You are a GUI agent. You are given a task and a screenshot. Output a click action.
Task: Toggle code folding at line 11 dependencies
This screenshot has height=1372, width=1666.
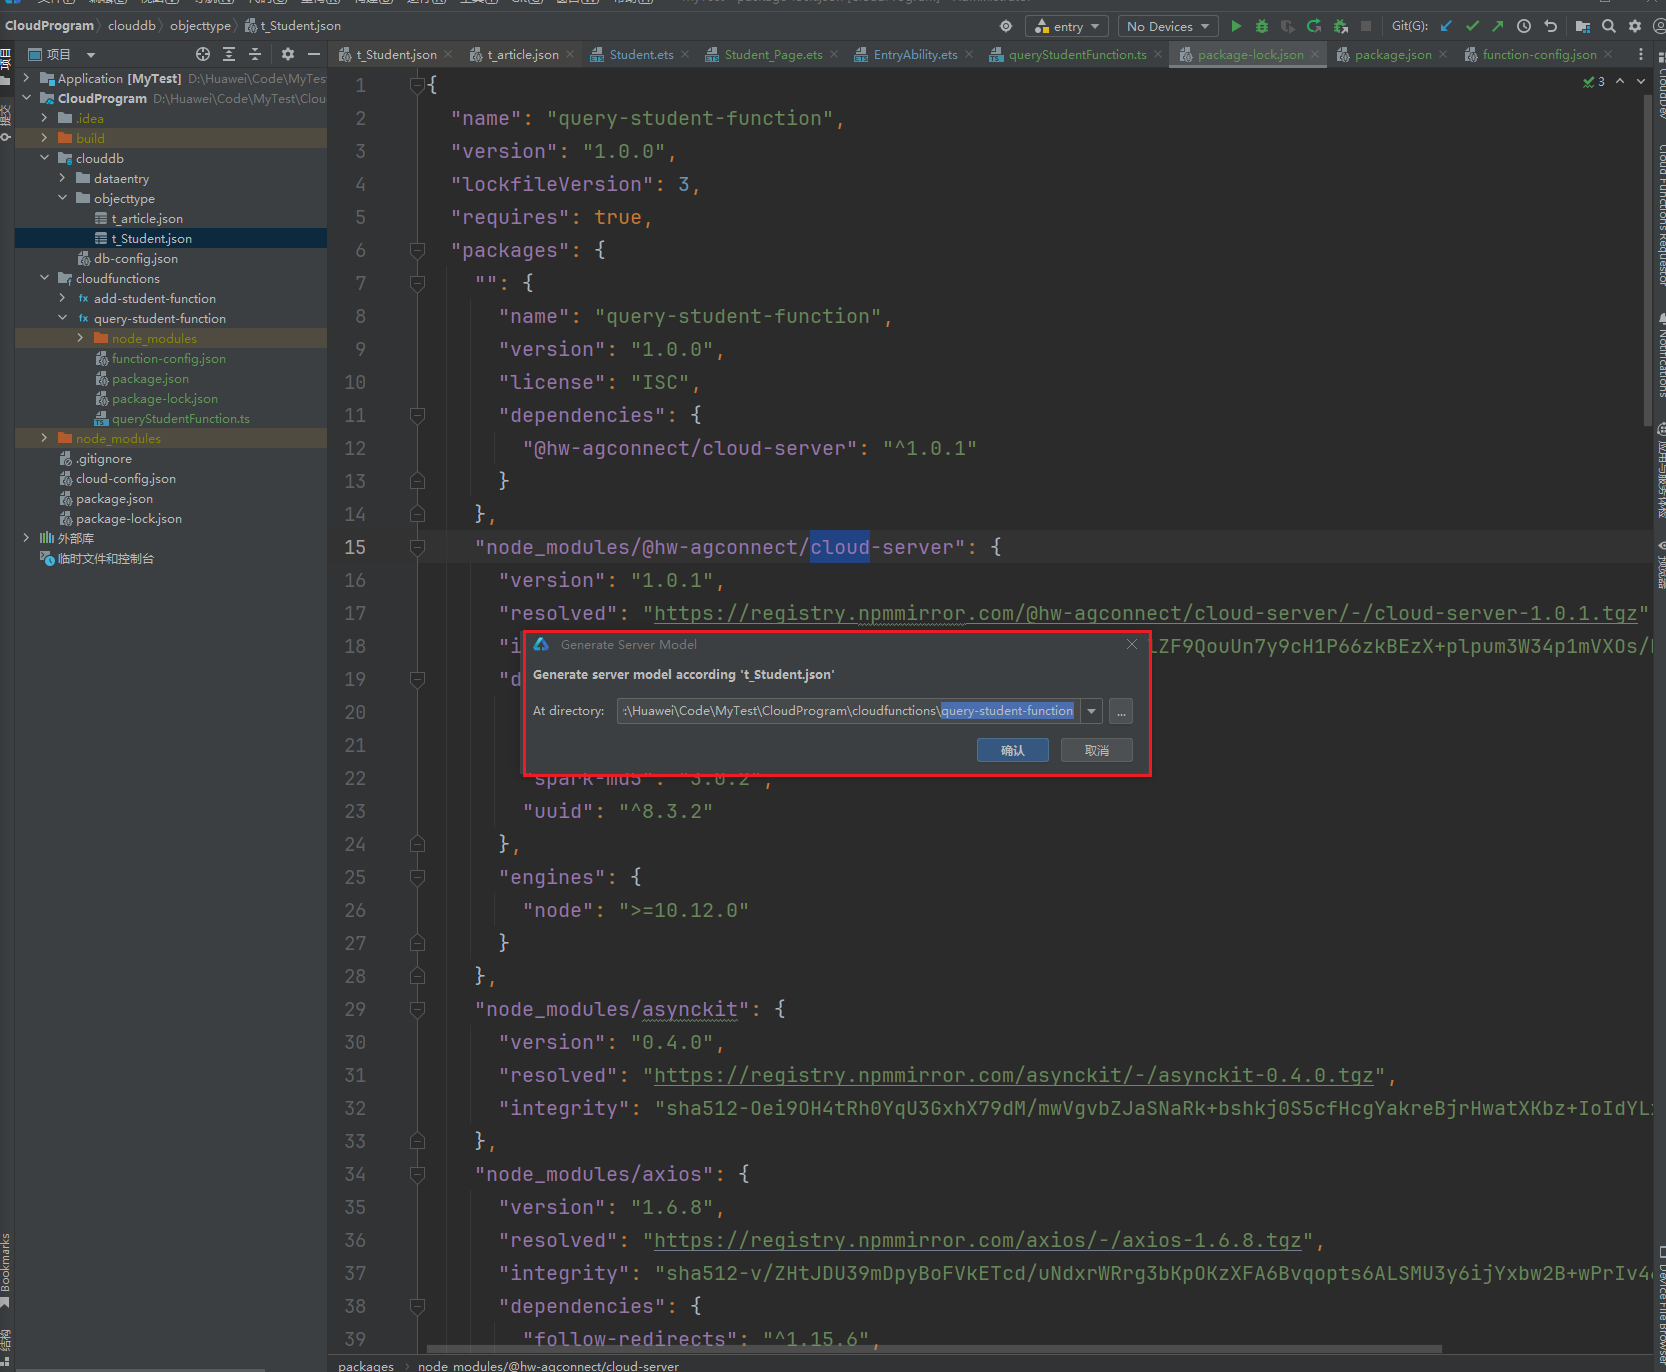pyautogui.click(x=417, y=415)
